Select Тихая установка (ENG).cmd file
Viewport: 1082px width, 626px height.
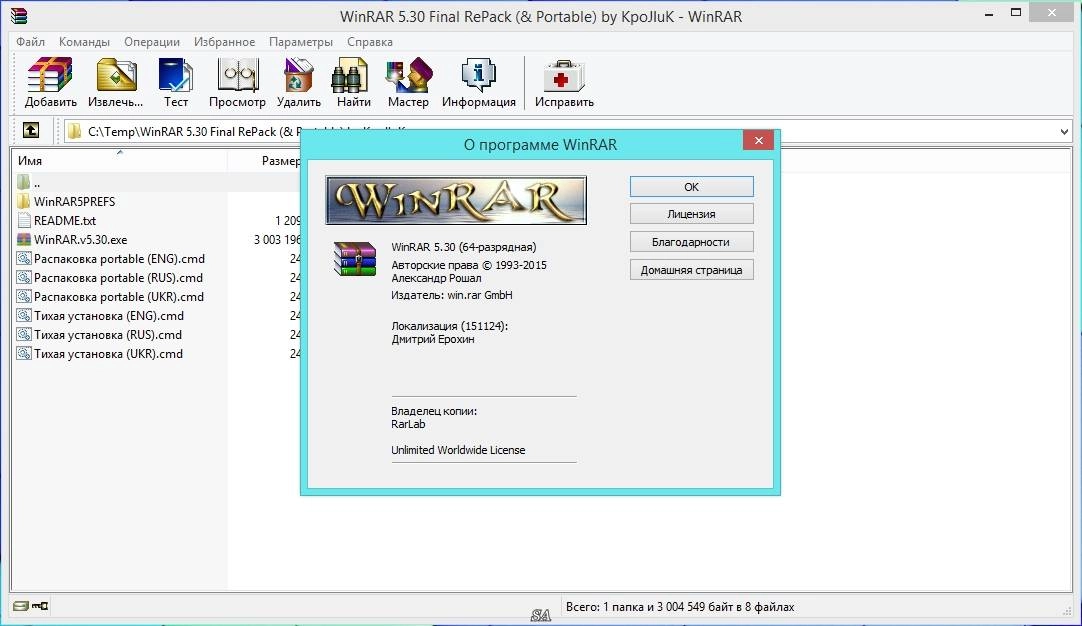coord(100,315)
